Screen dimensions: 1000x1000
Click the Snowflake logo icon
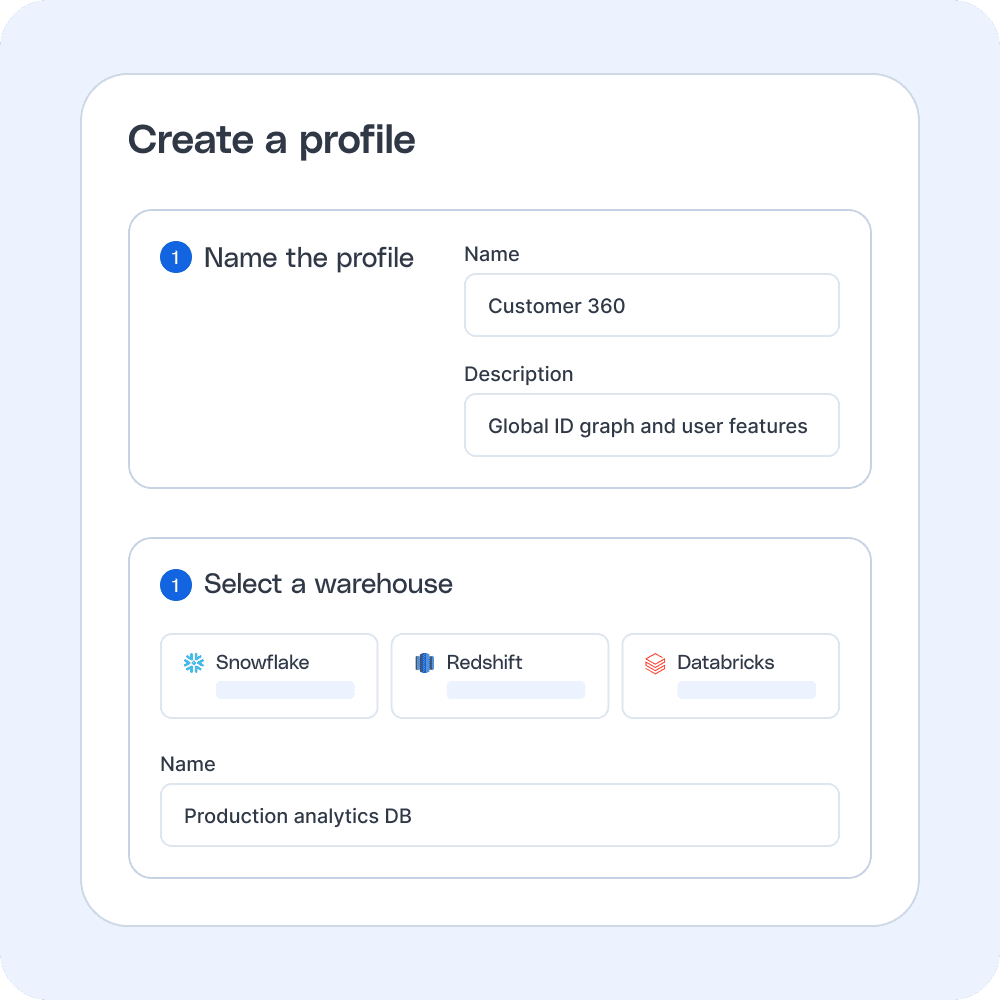click(x=194, y=663)
